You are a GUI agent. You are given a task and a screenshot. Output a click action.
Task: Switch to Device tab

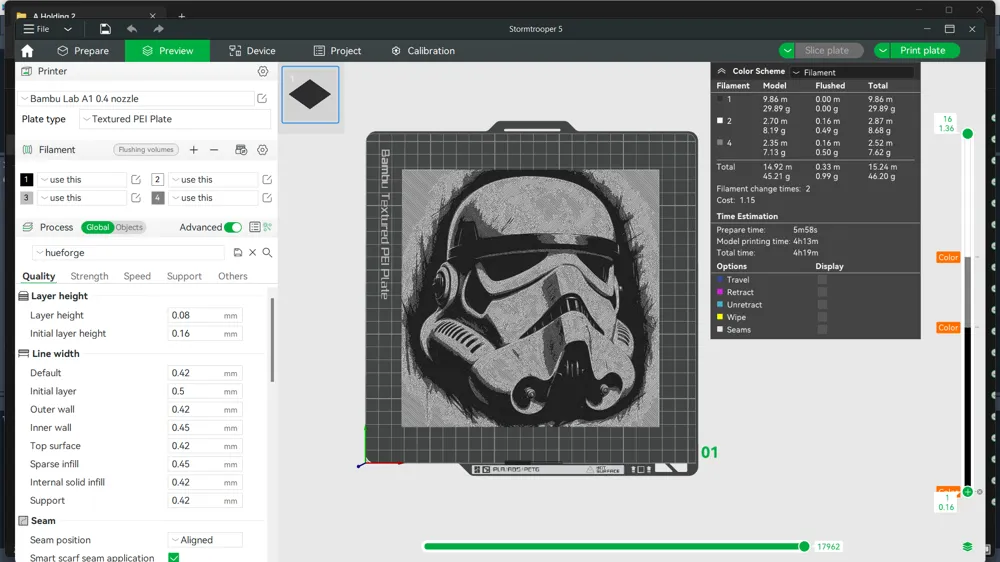[253, 51]
